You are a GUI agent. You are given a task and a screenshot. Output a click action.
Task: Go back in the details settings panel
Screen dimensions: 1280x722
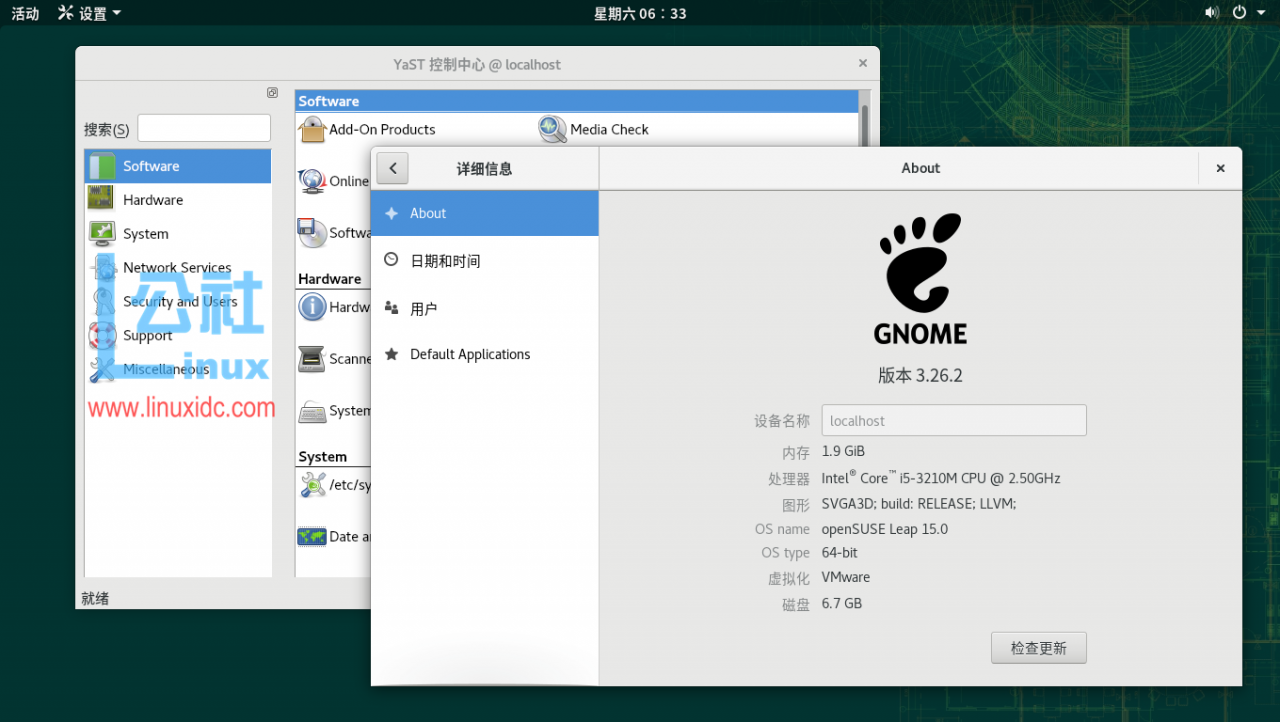point(393,168)
